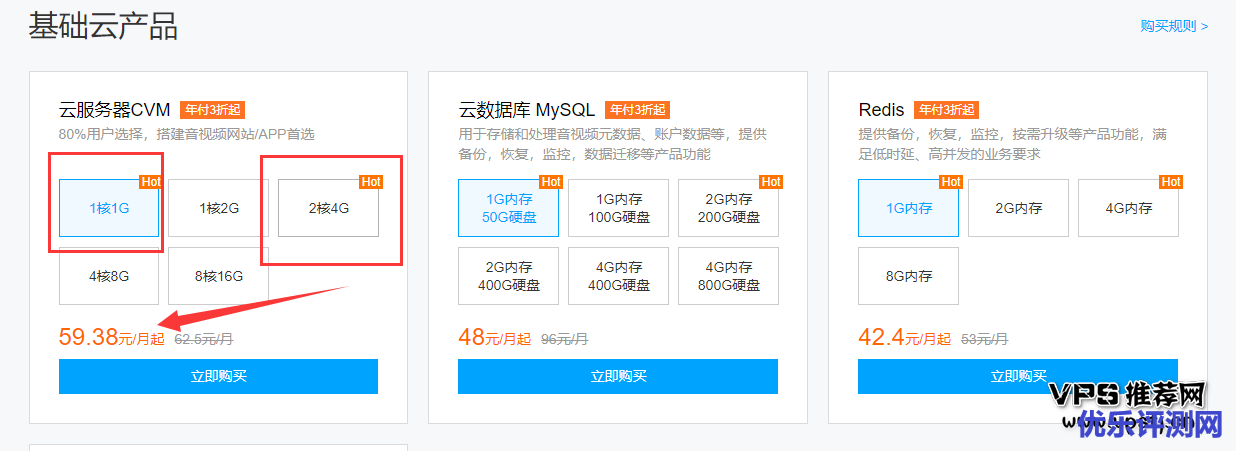Click the Hot tag on 1核1G
Image resolution: width=1236 pixels, height=451 pixels.
click(150, 182)
